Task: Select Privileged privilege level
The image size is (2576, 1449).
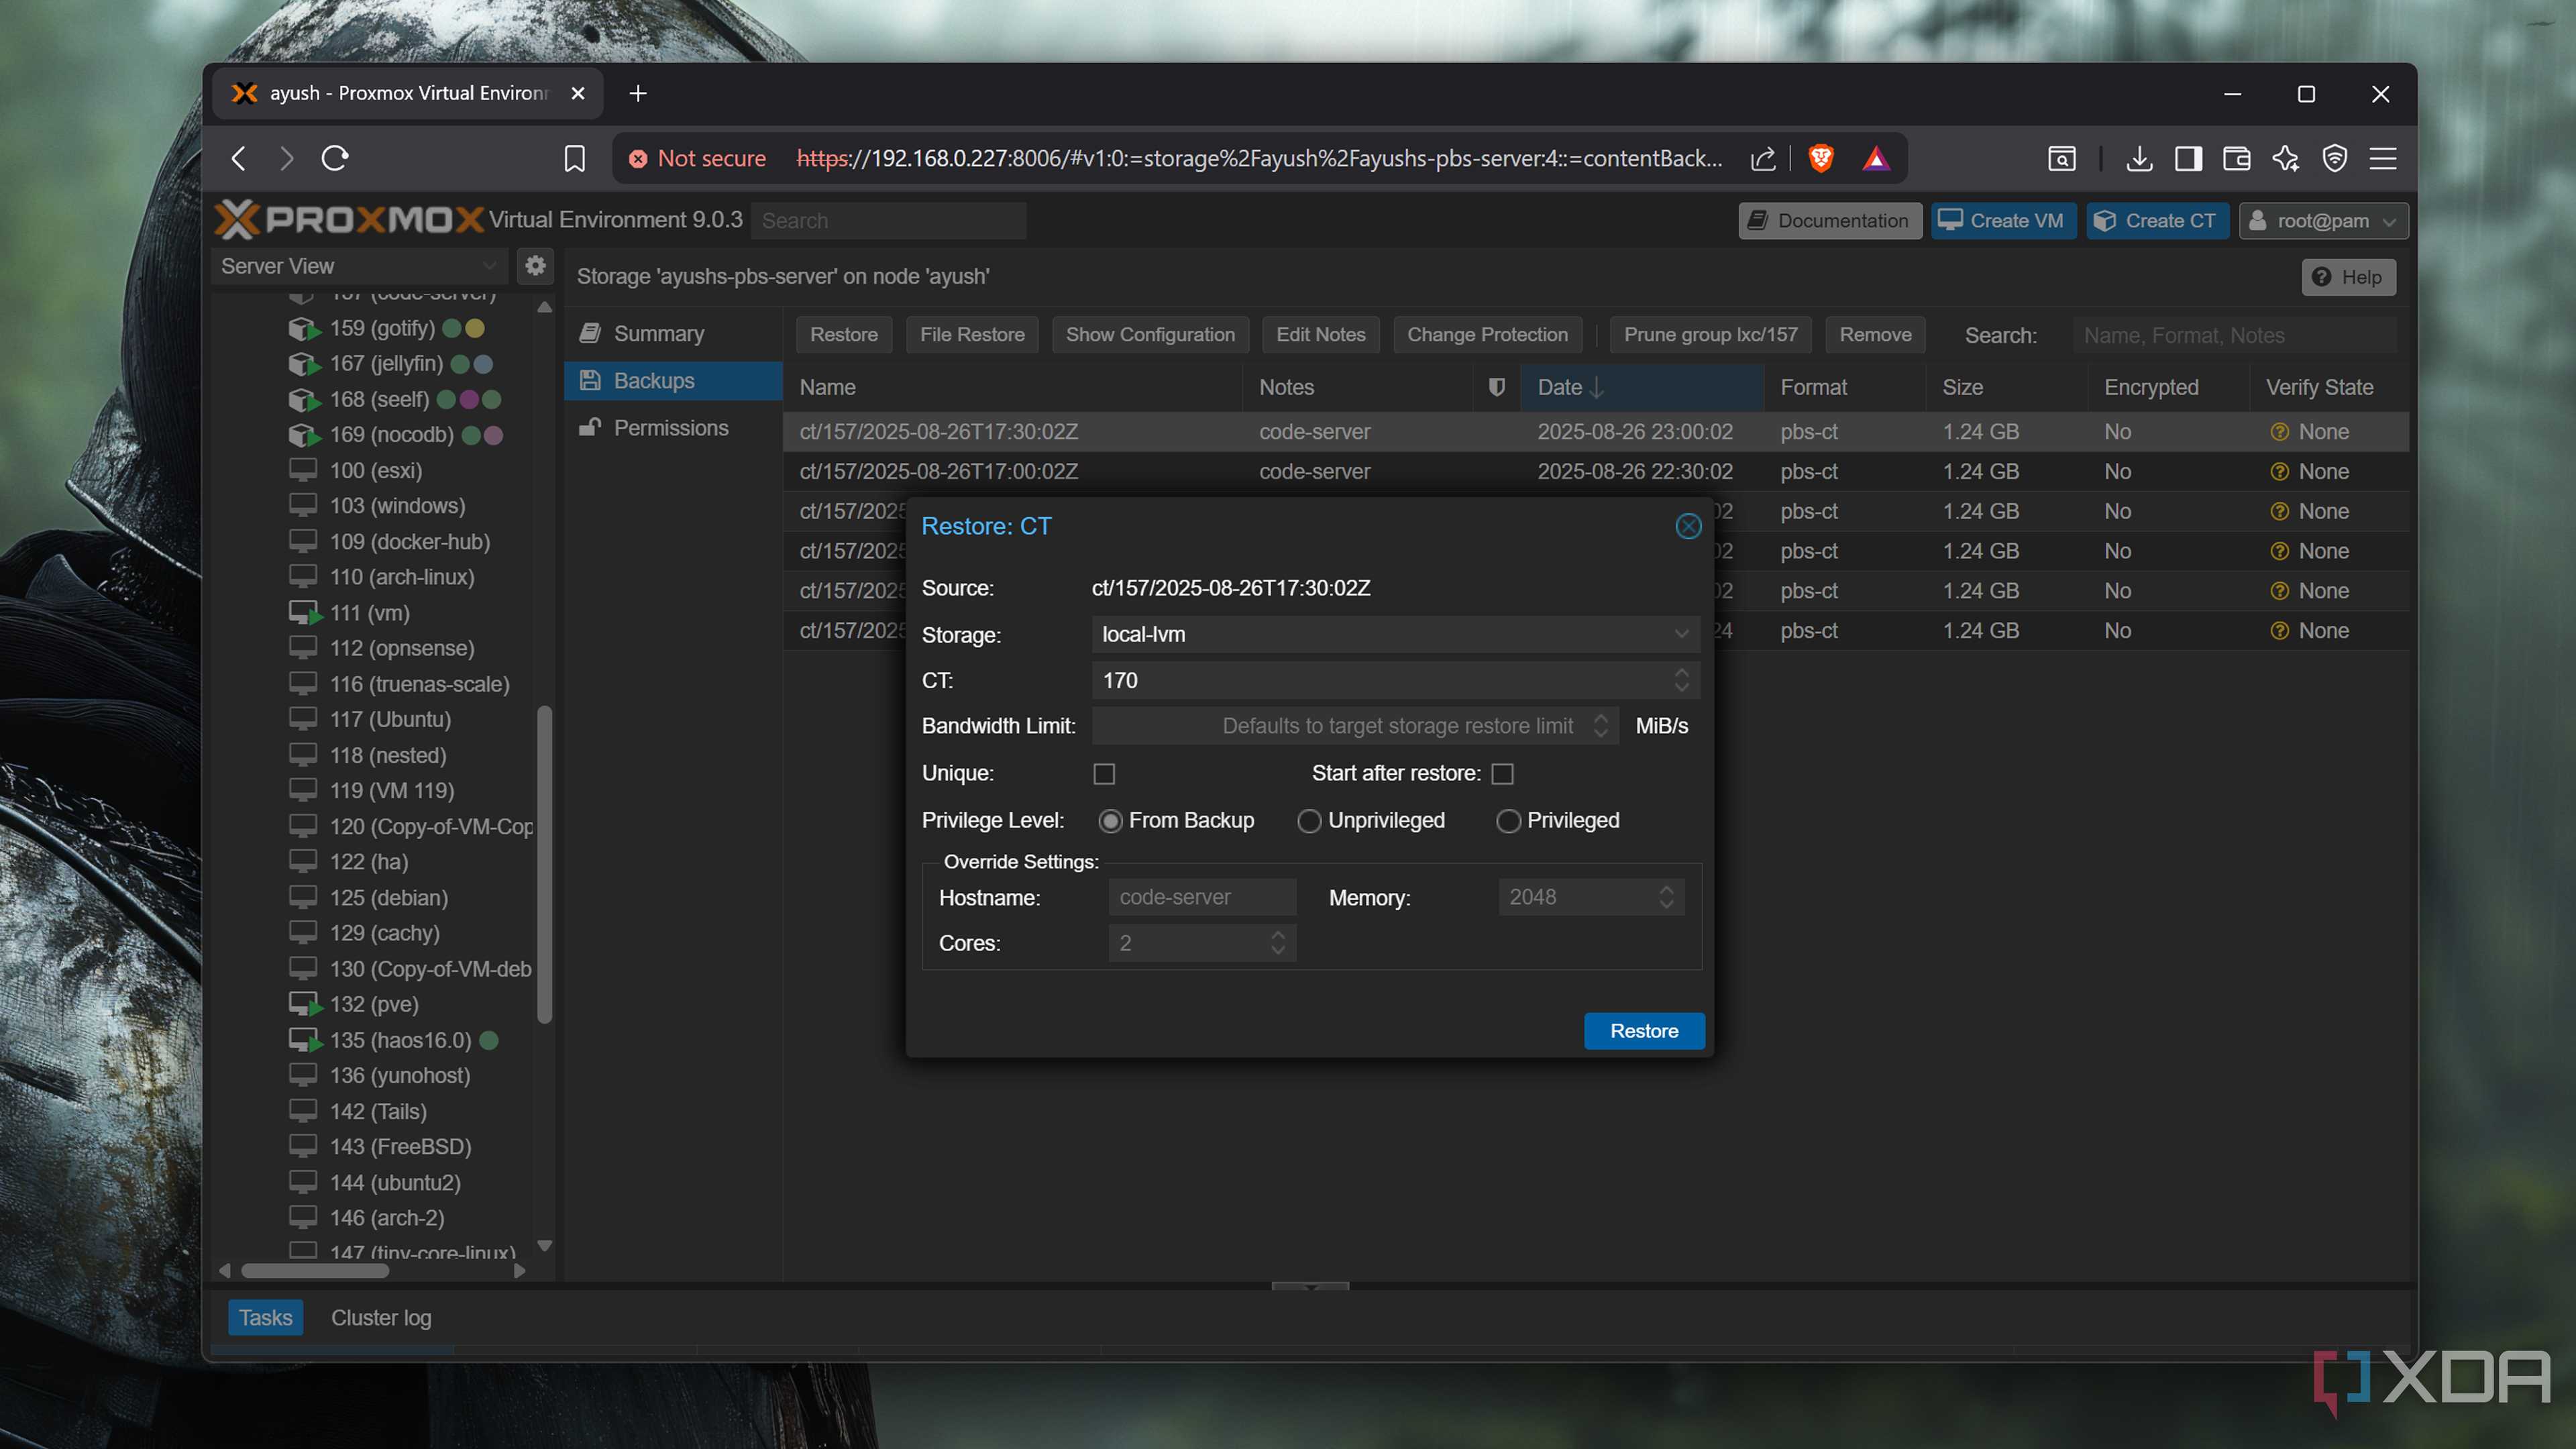Action: (1508, 821)
